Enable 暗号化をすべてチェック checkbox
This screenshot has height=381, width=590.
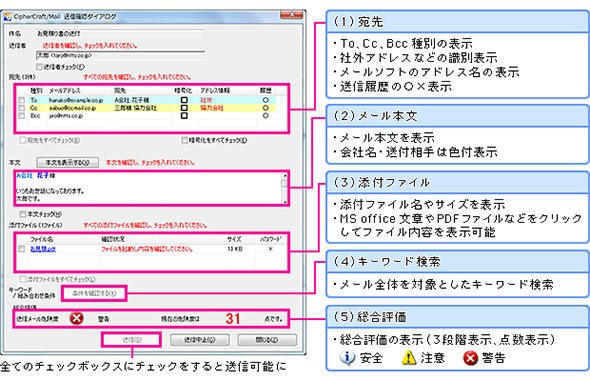pos(184,140)
